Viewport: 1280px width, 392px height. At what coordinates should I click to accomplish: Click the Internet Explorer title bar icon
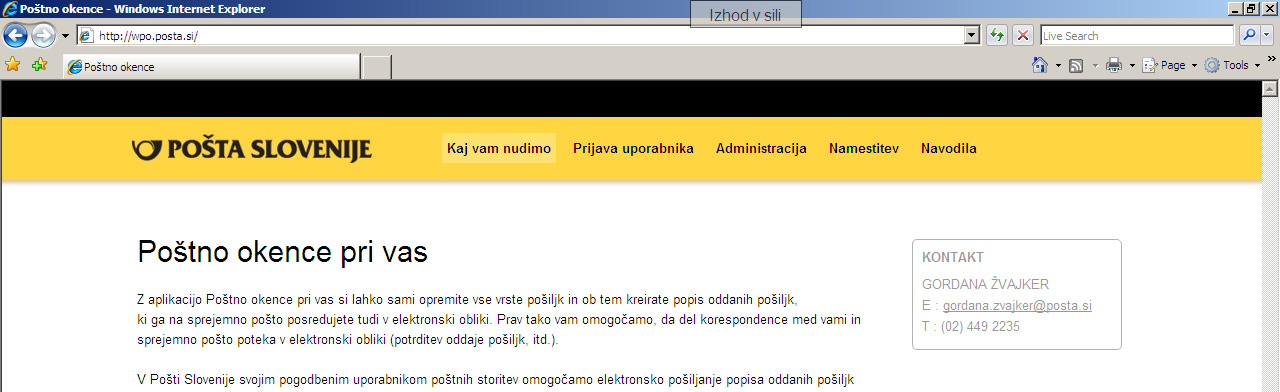[x=9, y=9]
